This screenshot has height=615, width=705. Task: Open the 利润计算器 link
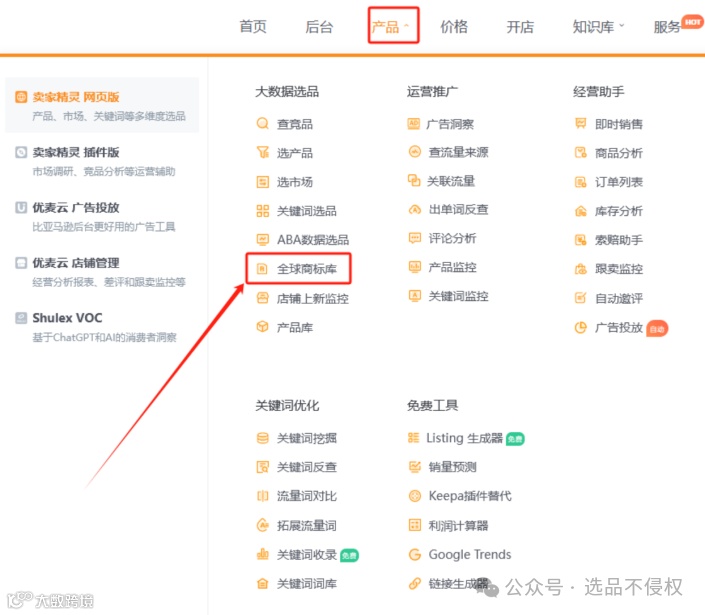(458, 525)
